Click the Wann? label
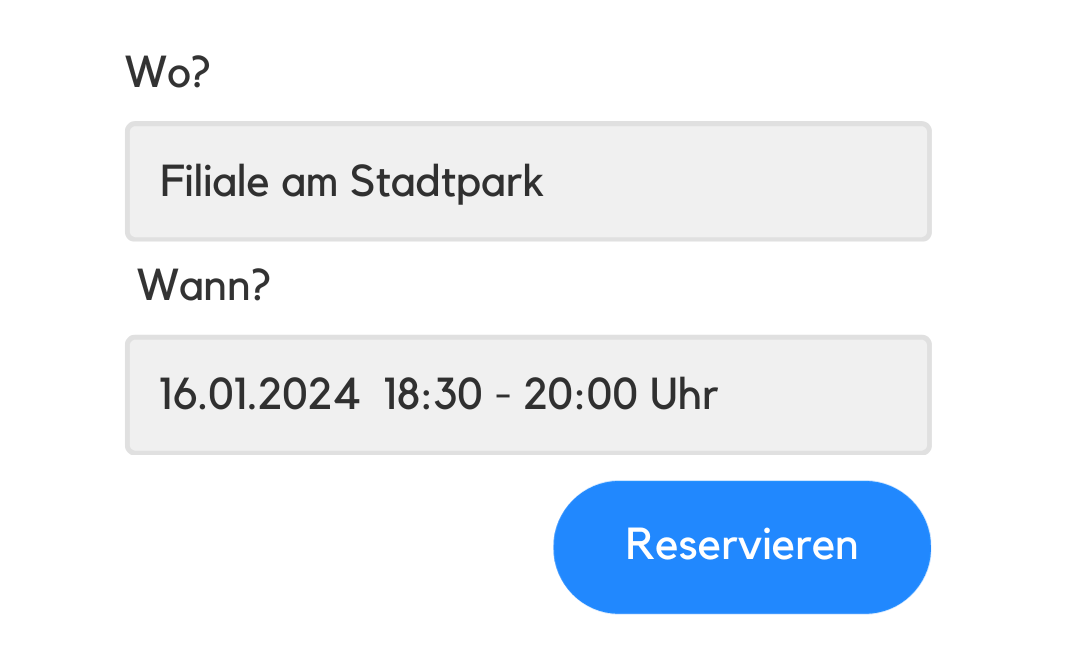1080x664 pixels. [x=204, y=285]
